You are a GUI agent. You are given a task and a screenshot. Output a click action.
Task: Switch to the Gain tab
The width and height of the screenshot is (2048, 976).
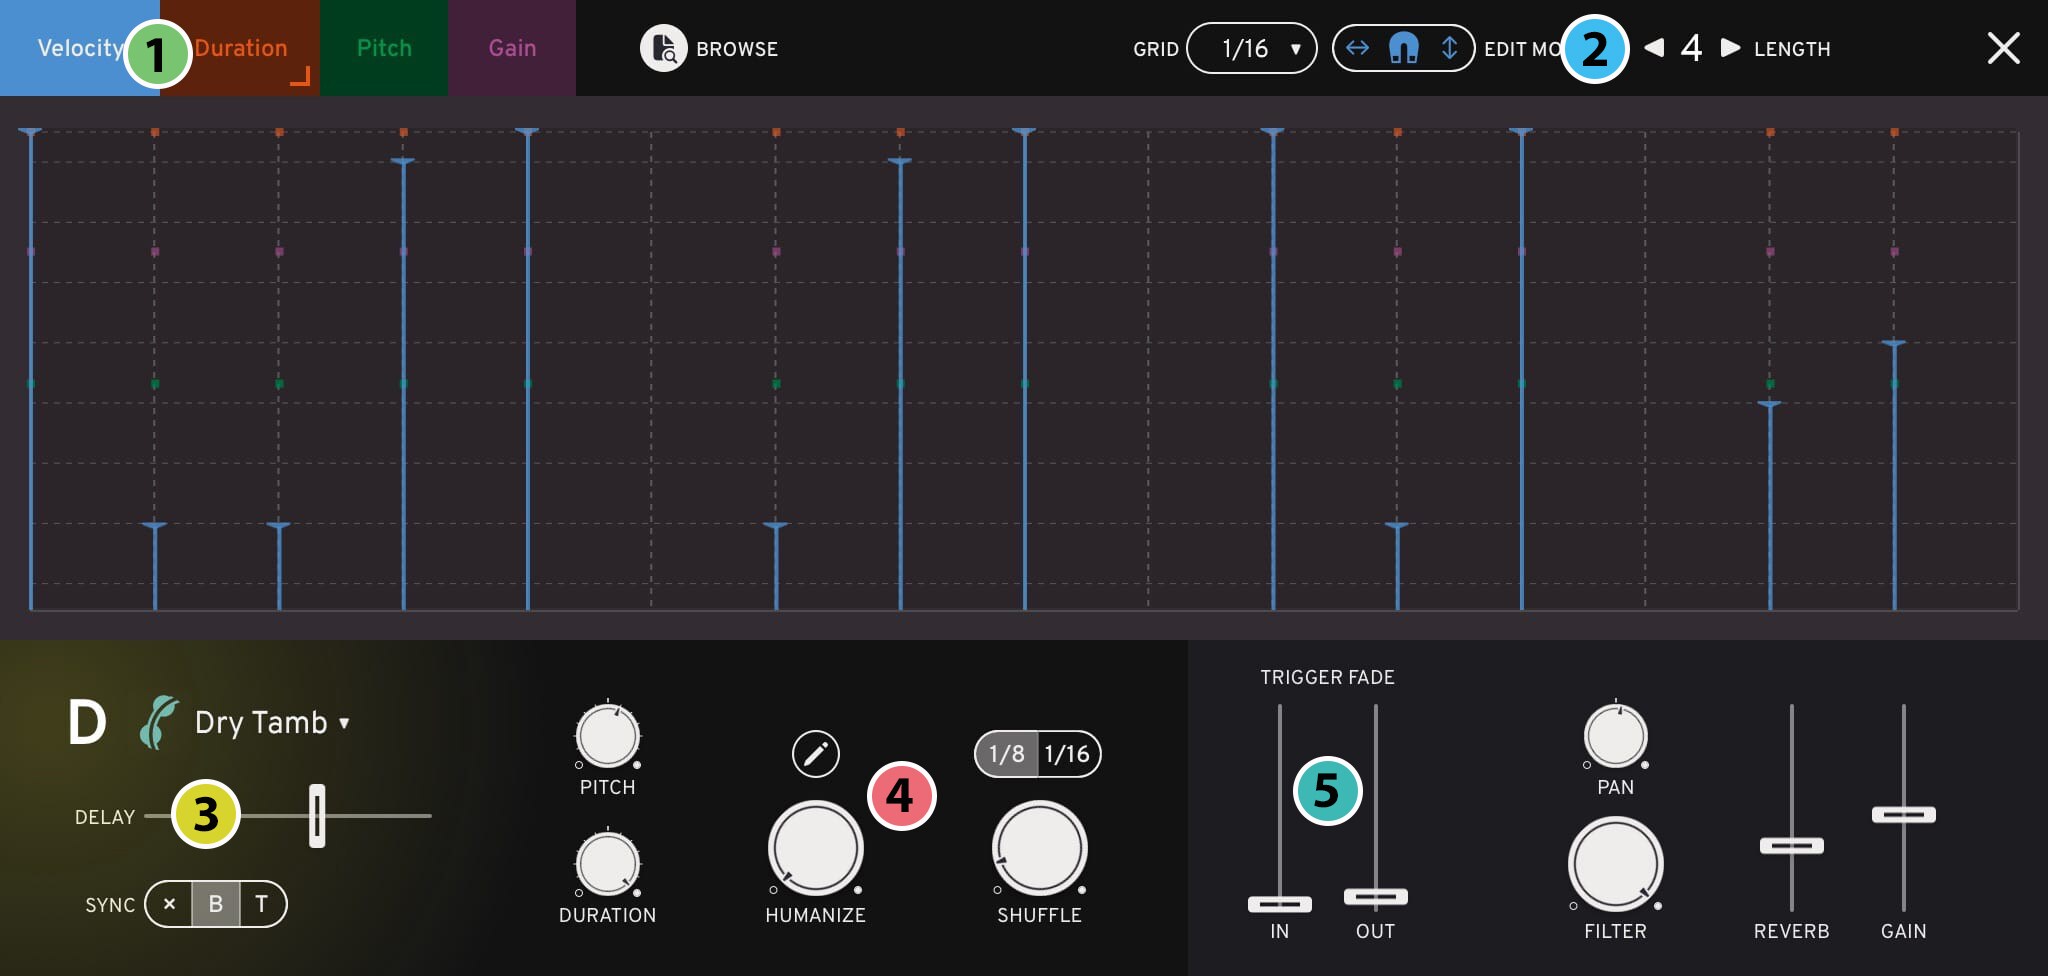tap(512, 48)
